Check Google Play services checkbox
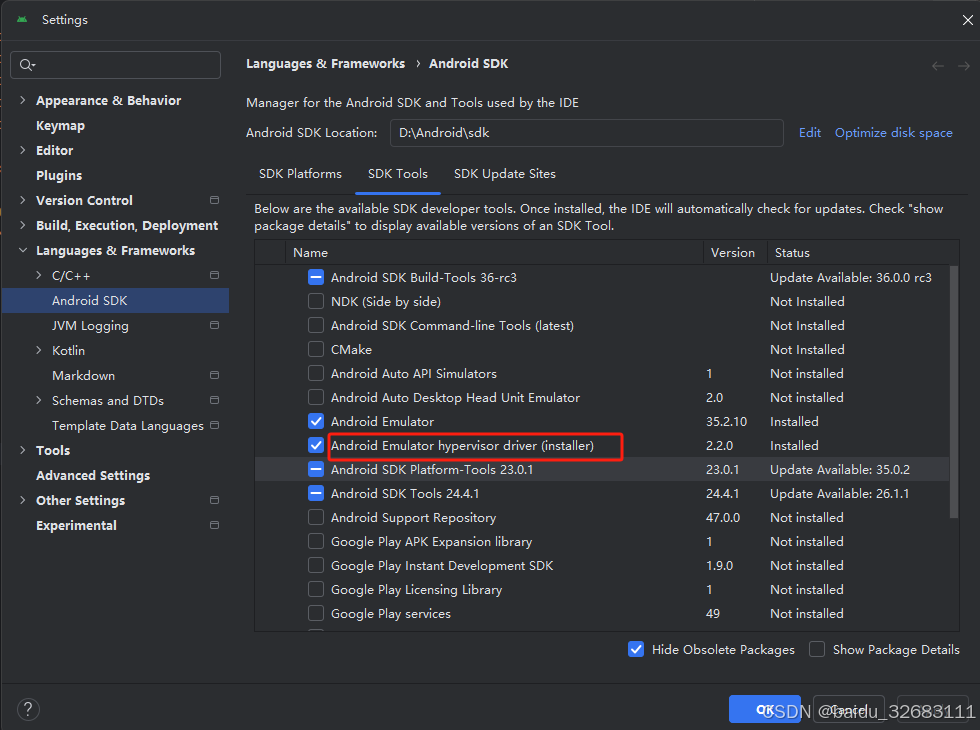The image size is (980, 730). [316, 614]
